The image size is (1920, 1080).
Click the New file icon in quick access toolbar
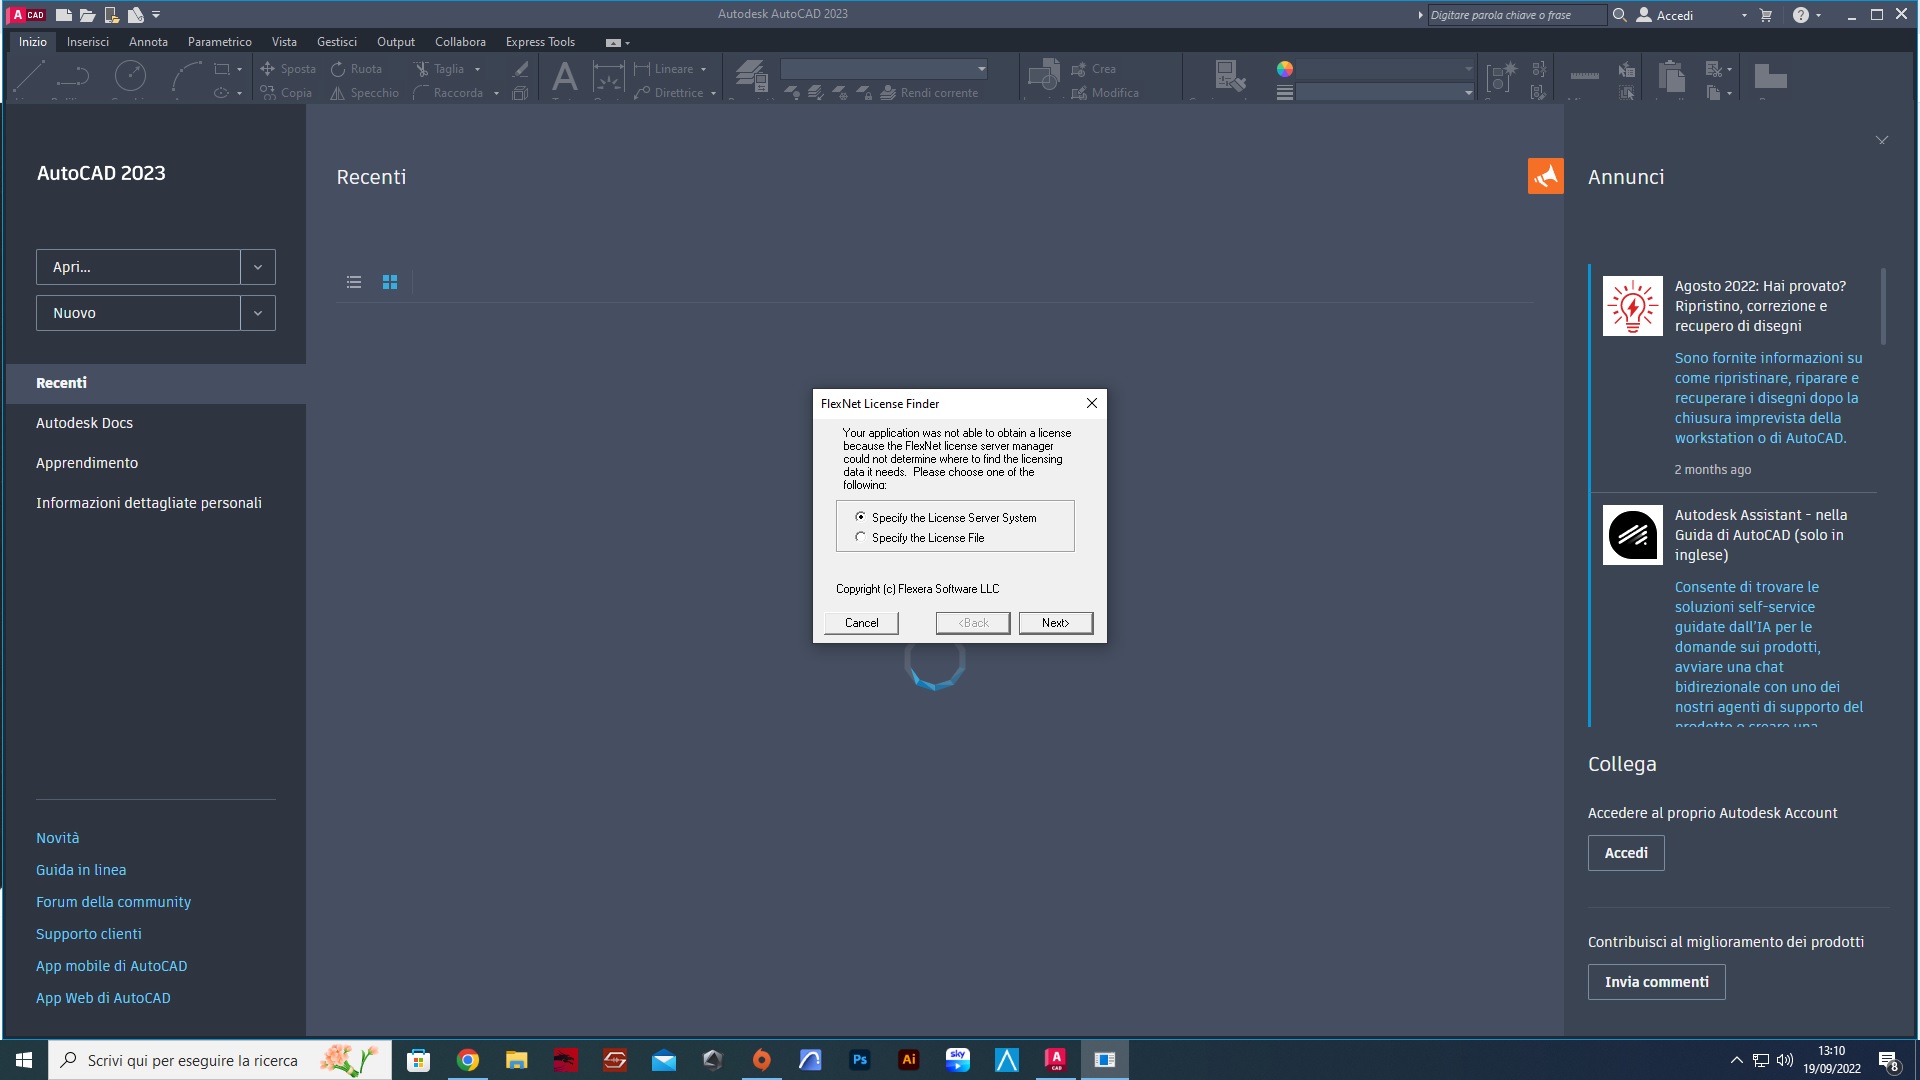click(x=63, y=15)
